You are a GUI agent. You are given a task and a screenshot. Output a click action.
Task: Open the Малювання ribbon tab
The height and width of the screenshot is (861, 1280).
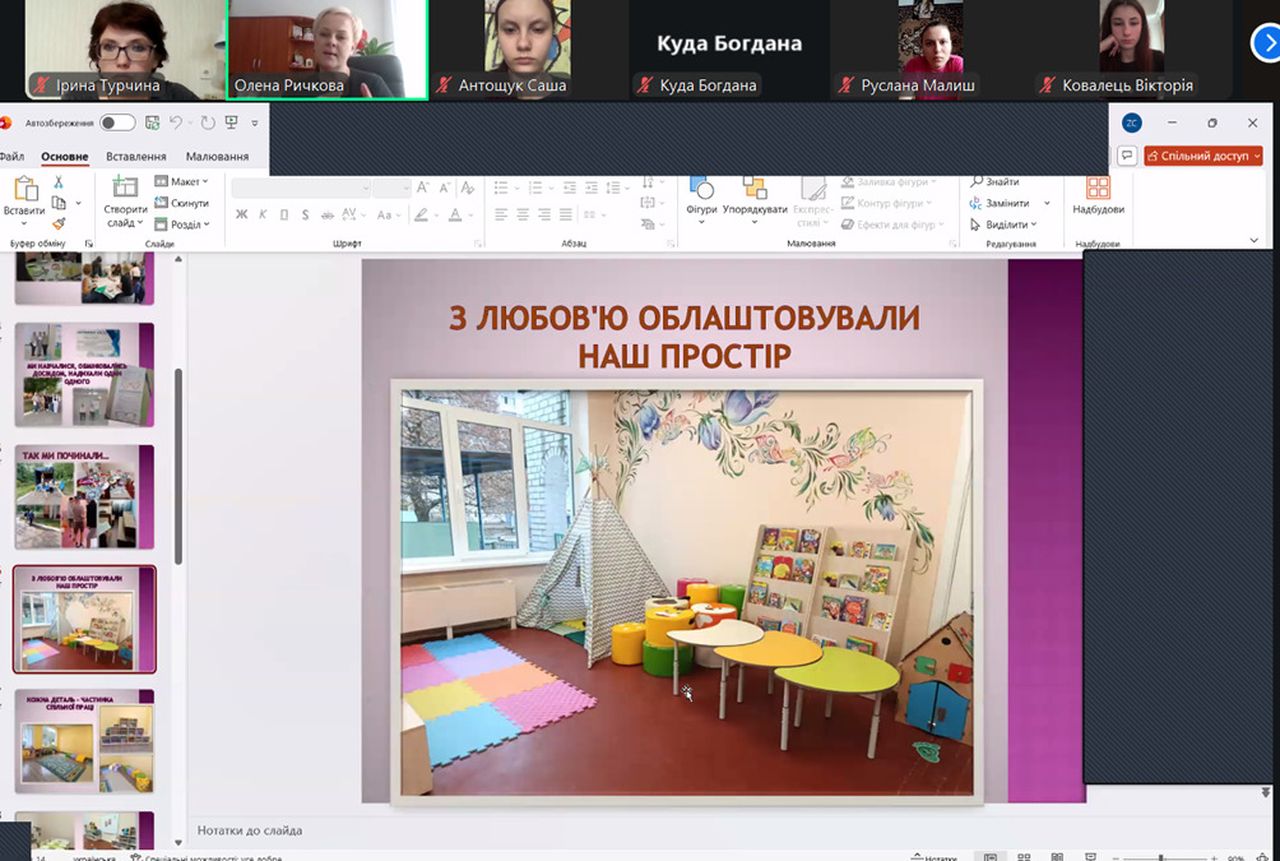217,157
